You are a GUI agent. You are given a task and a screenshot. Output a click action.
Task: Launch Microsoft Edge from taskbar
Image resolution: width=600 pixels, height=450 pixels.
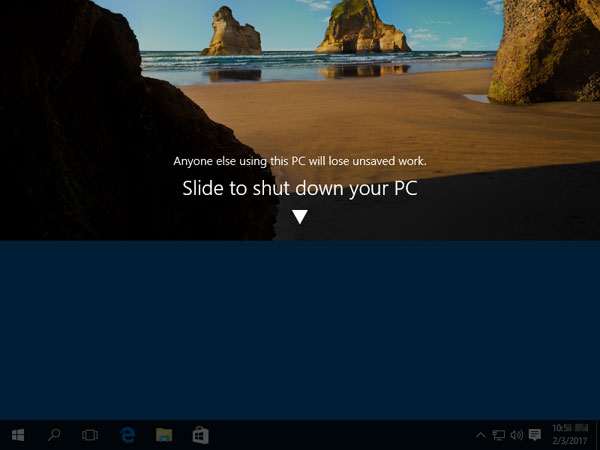coord(127,435)
